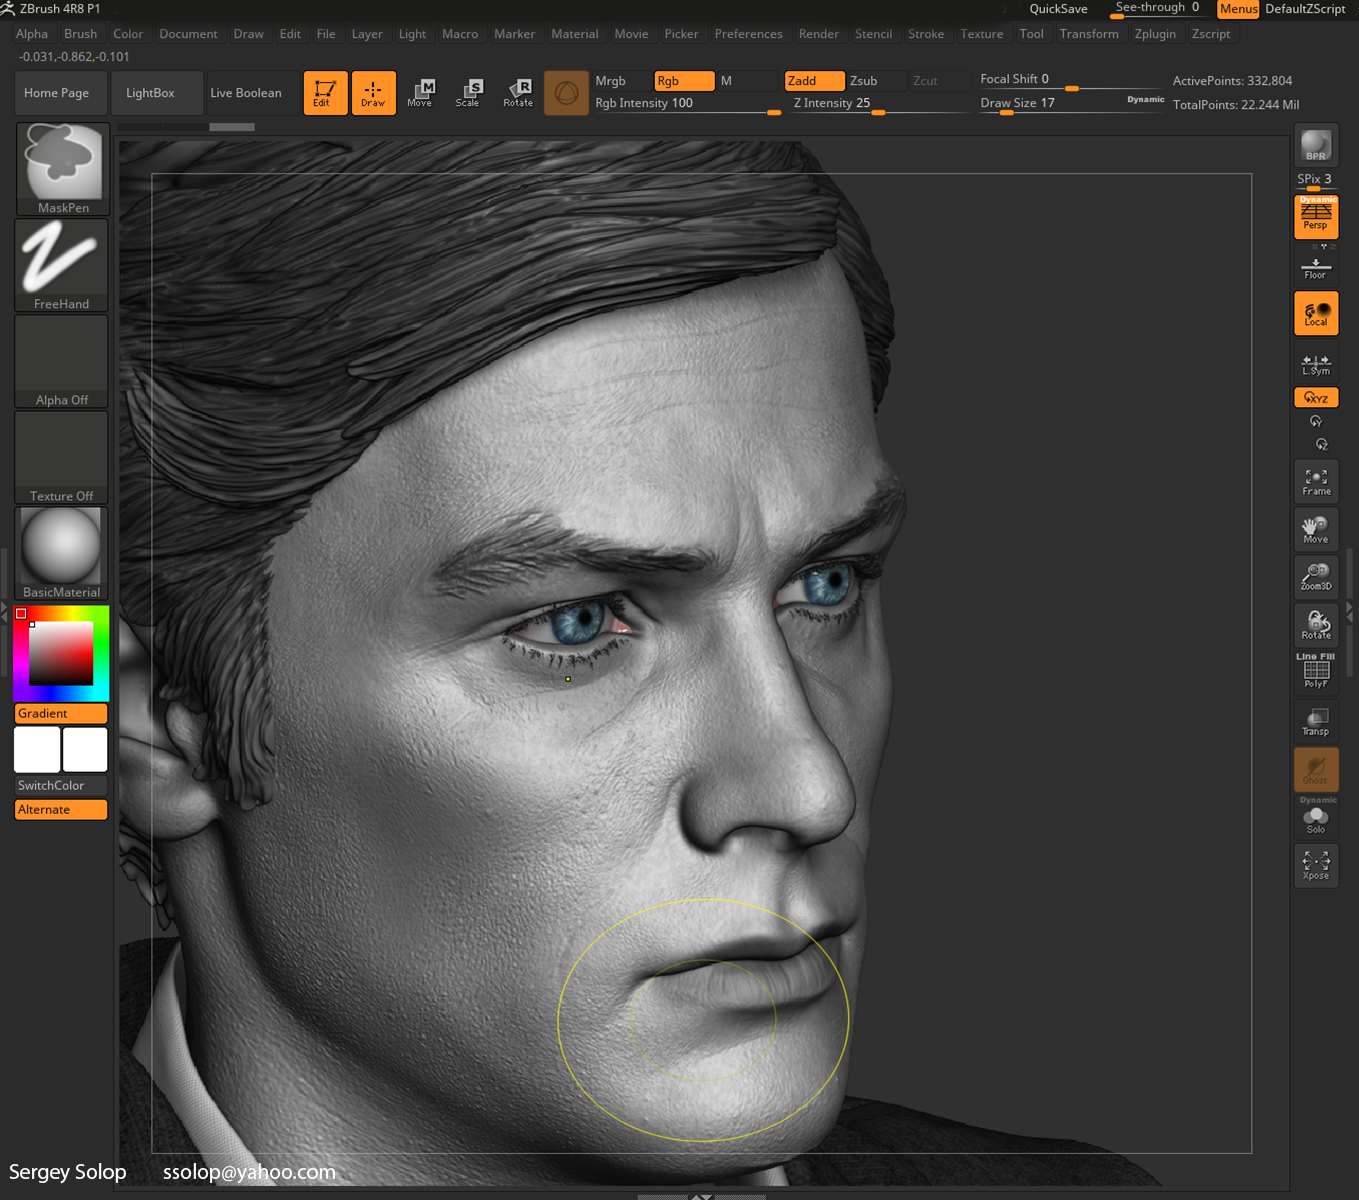The height and width of the screenshot is (1200, 1359).
Task: Click the right main color swatch
Action: (x=85, y=750)
